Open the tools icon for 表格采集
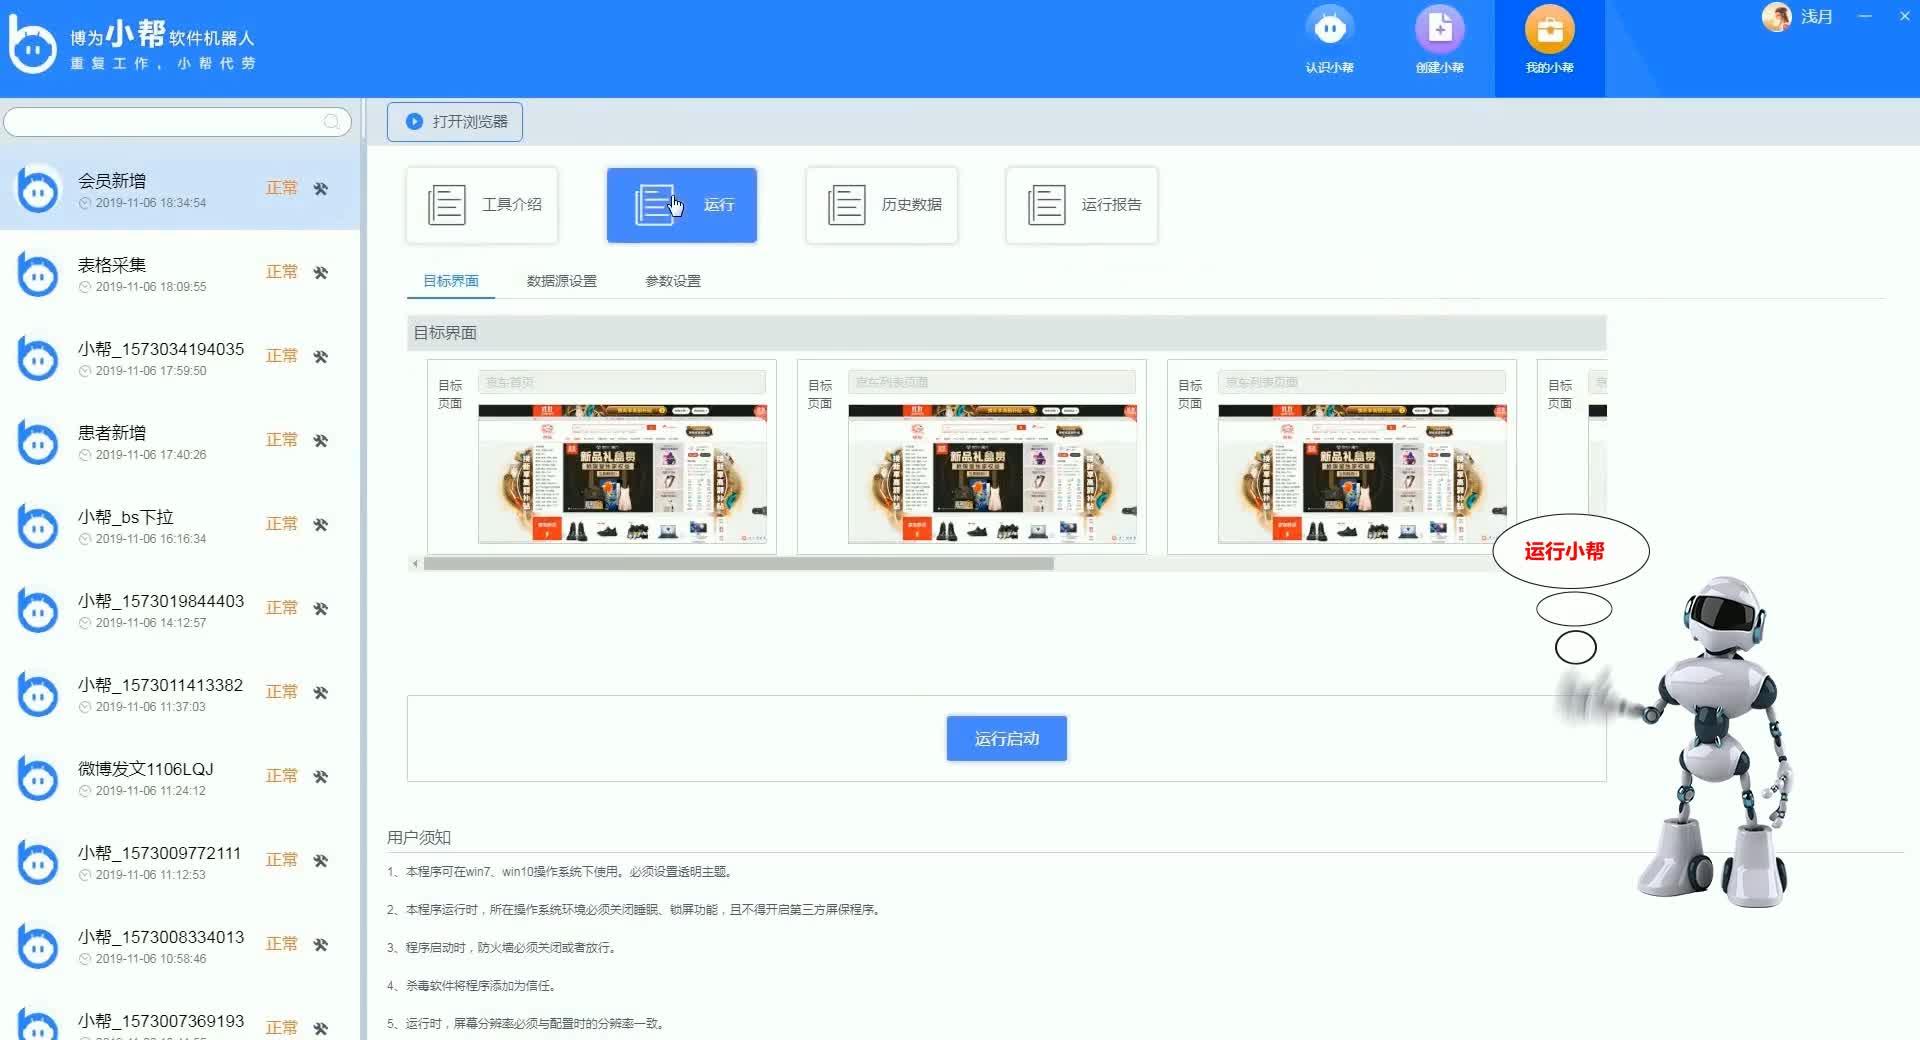The width and height of the screenshot is (1920, 1040). point(321,272)
